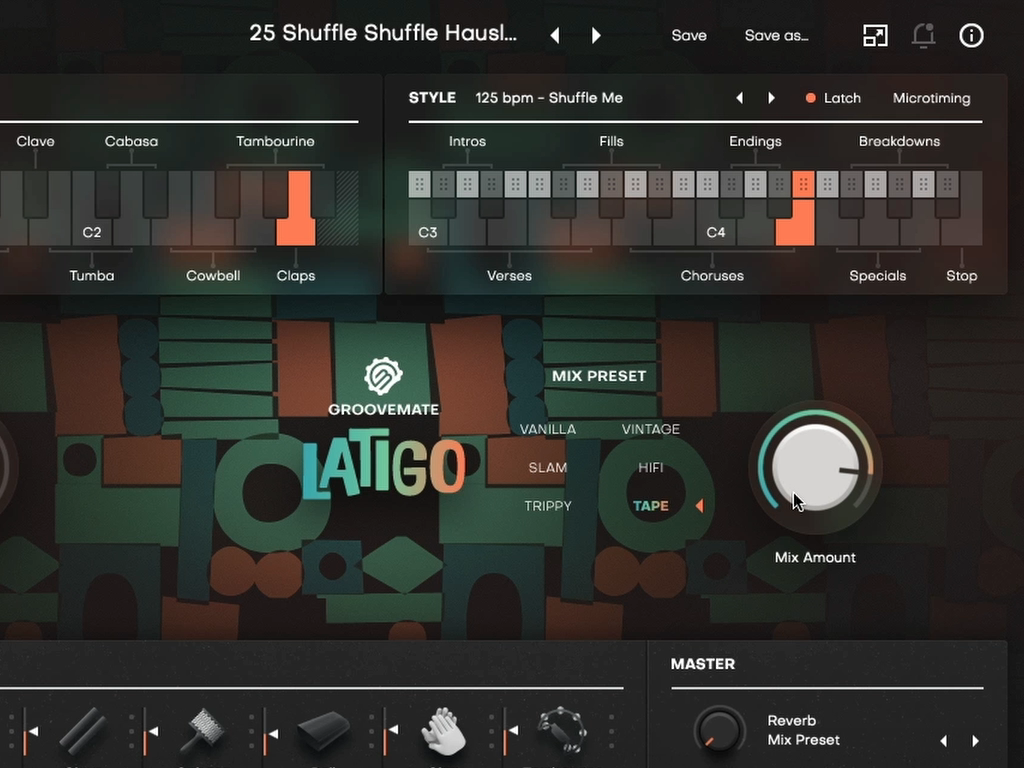
Task: Click the tambourine instrument icon
Action: [x=562, y=730]
